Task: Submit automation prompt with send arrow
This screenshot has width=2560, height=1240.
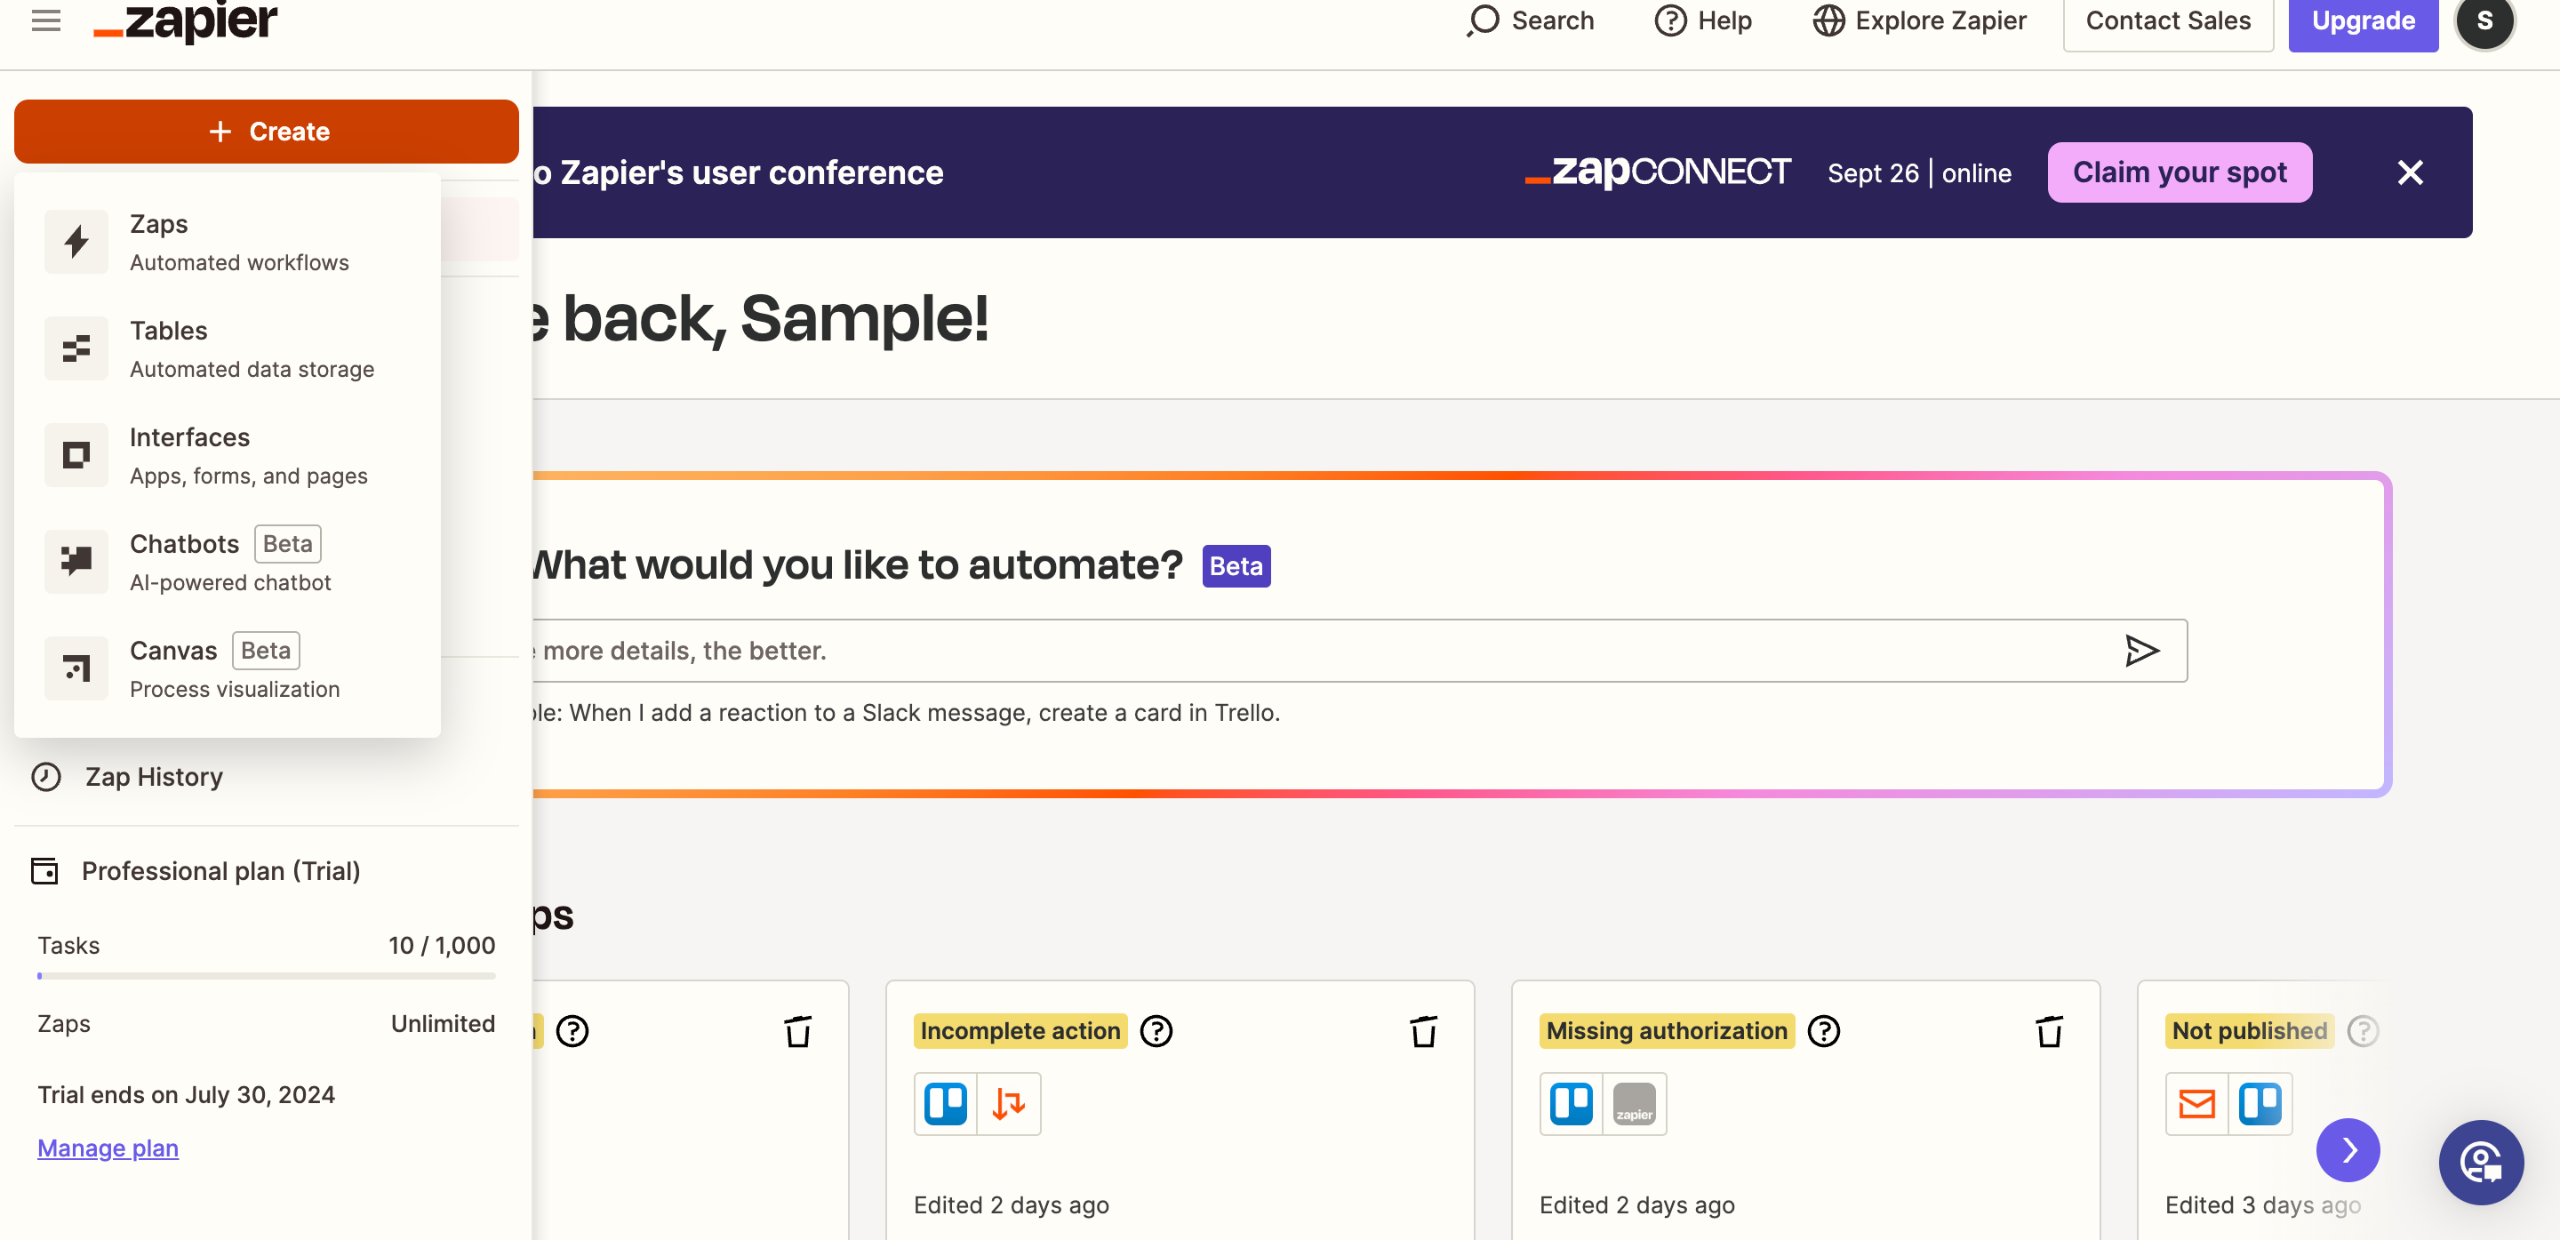Action: click(x=2141, y=651)
